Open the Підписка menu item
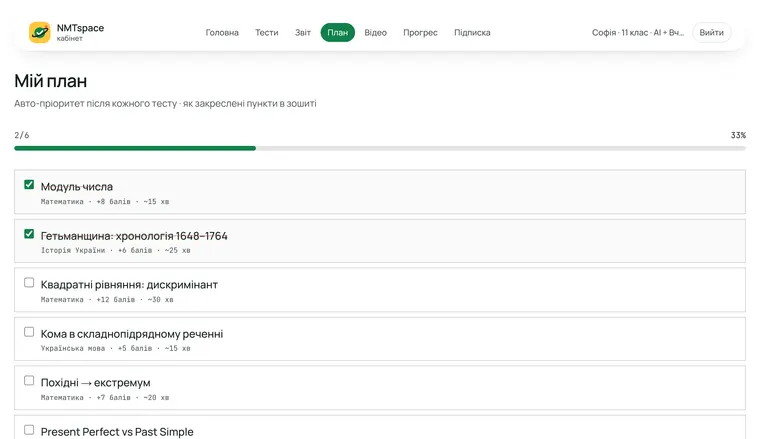 coord(472,32)
